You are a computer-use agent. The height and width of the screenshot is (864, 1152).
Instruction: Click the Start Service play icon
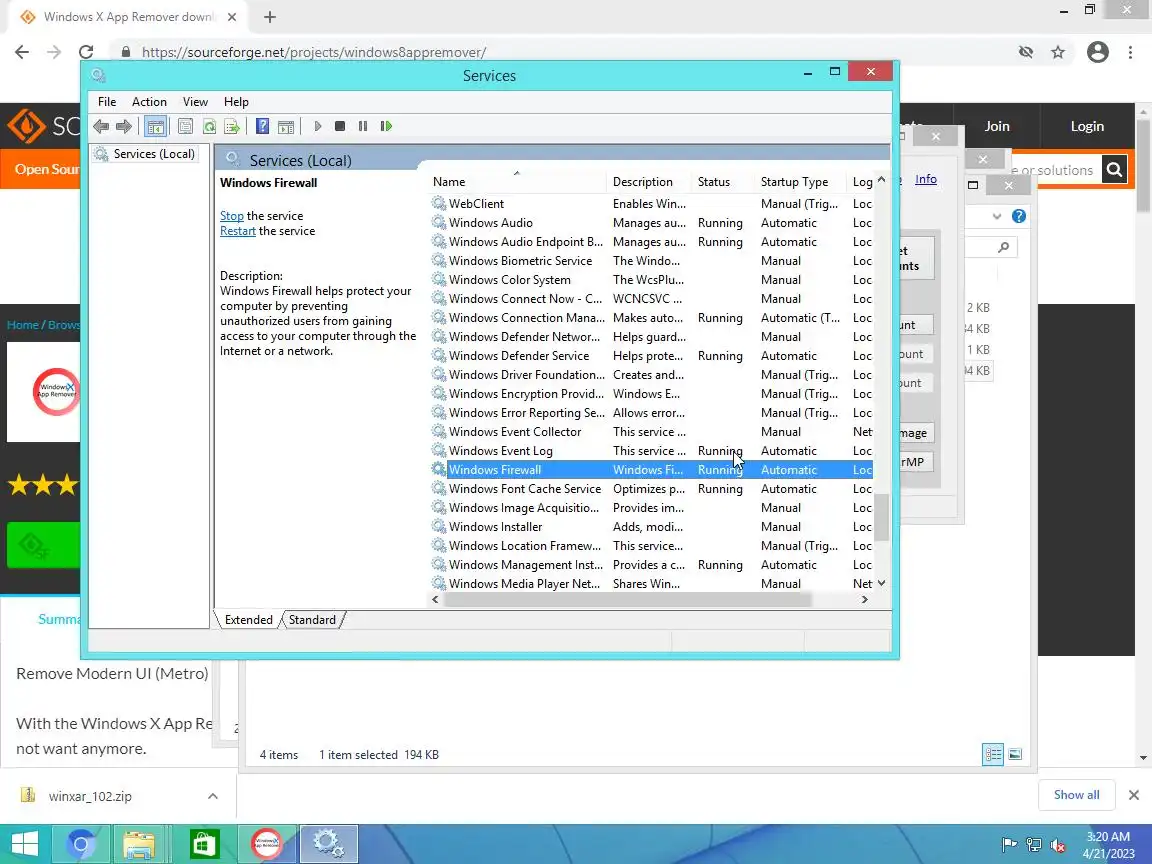[317, 126]
